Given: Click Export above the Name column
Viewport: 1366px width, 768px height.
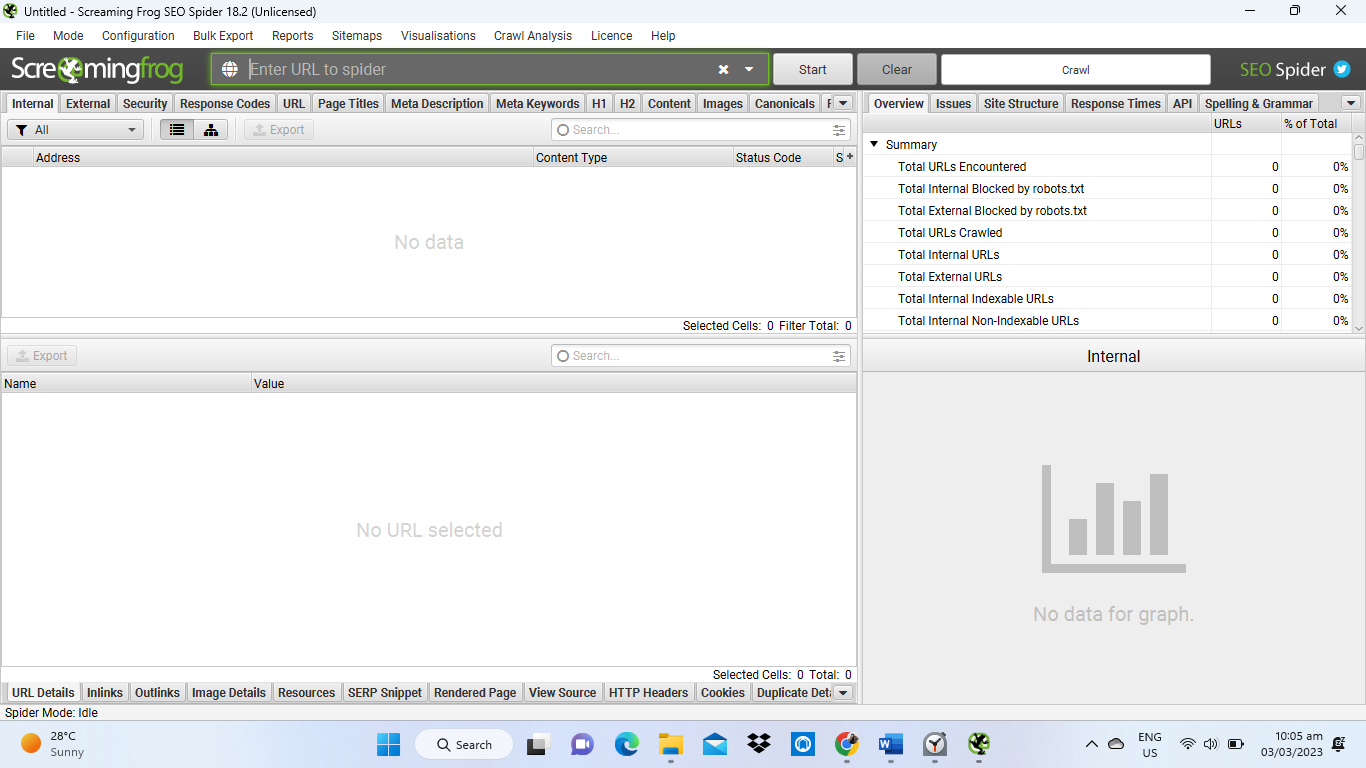Looking at the screenshot, I should pyautogui.click(x=42, y=356).
